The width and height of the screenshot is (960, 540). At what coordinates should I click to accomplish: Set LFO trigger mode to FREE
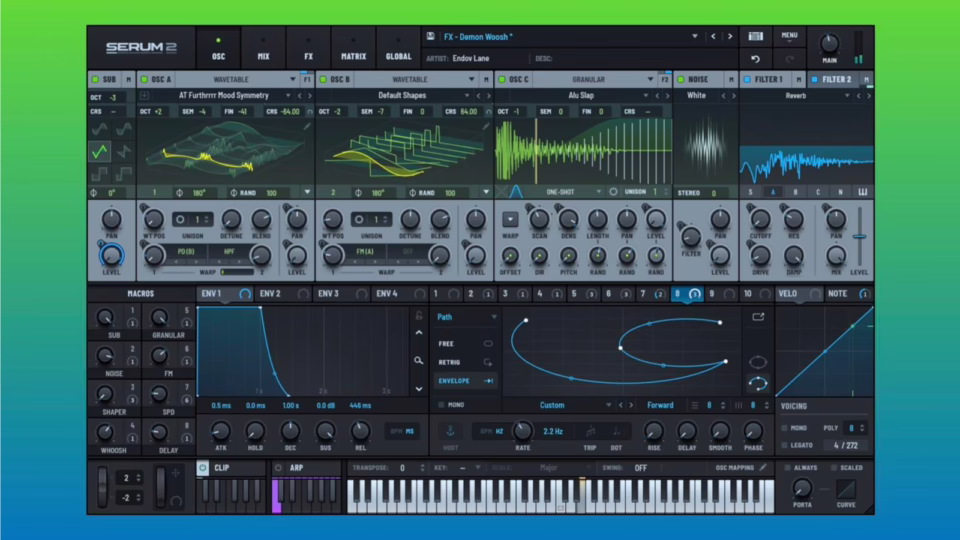[x=465, y=343]
